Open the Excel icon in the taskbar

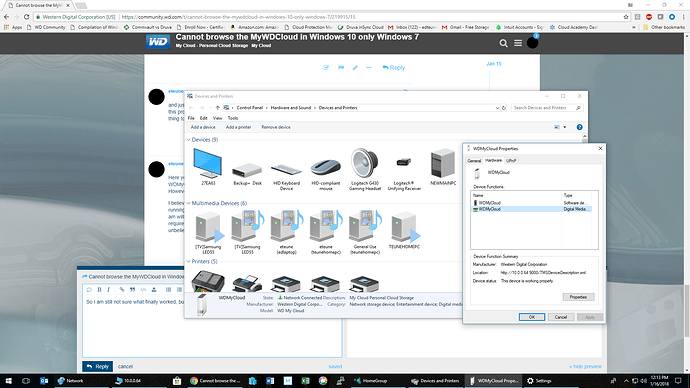click(305, 381)
